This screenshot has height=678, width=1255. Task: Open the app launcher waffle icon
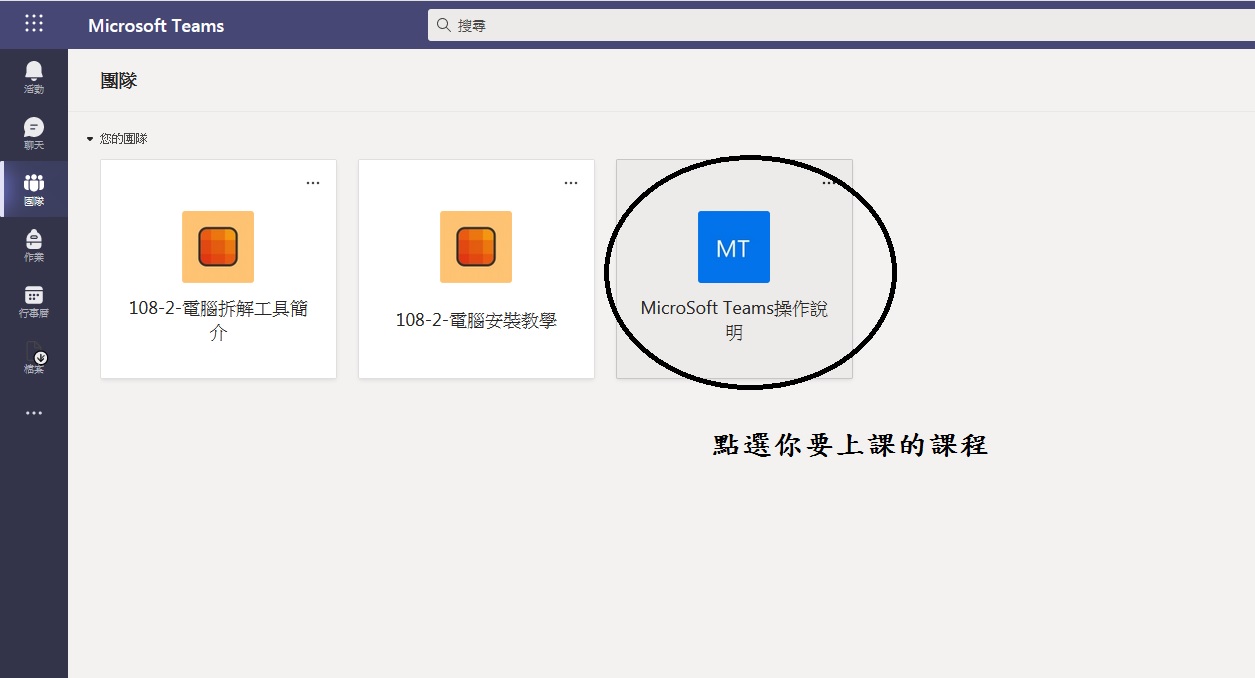[34, 24]
